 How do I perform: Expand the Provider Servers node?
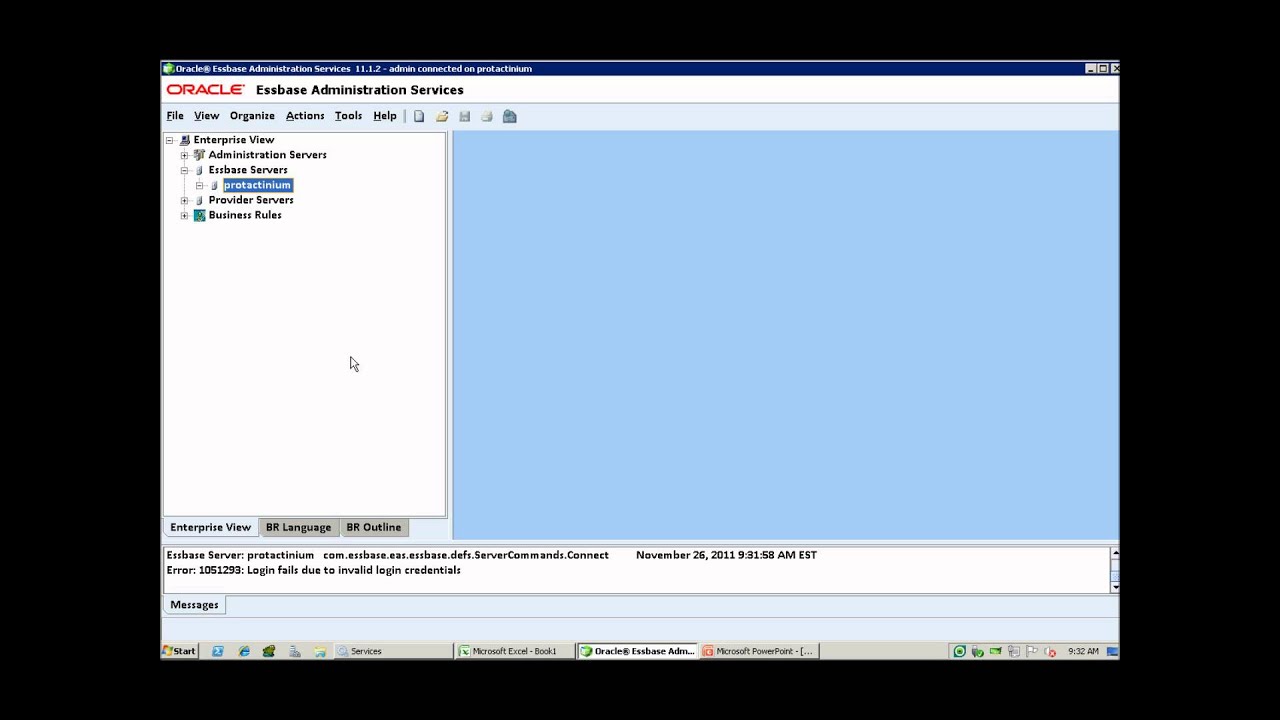(184, 200)
